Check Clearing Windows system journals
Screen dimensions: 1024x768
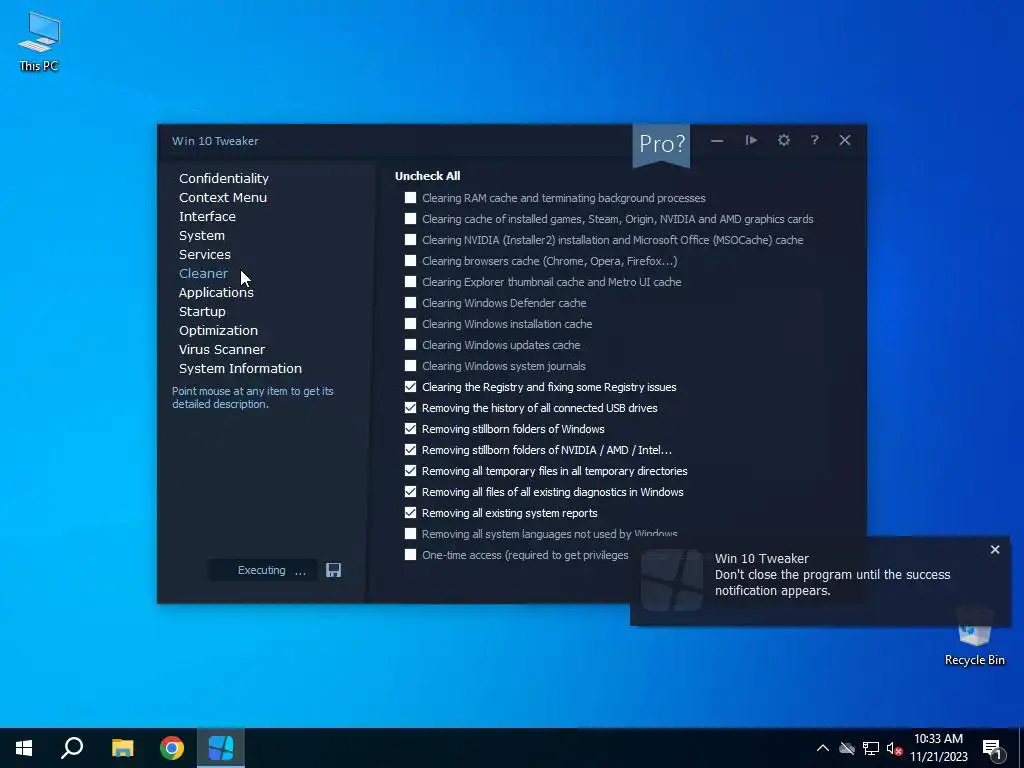[x=410, y=366]
